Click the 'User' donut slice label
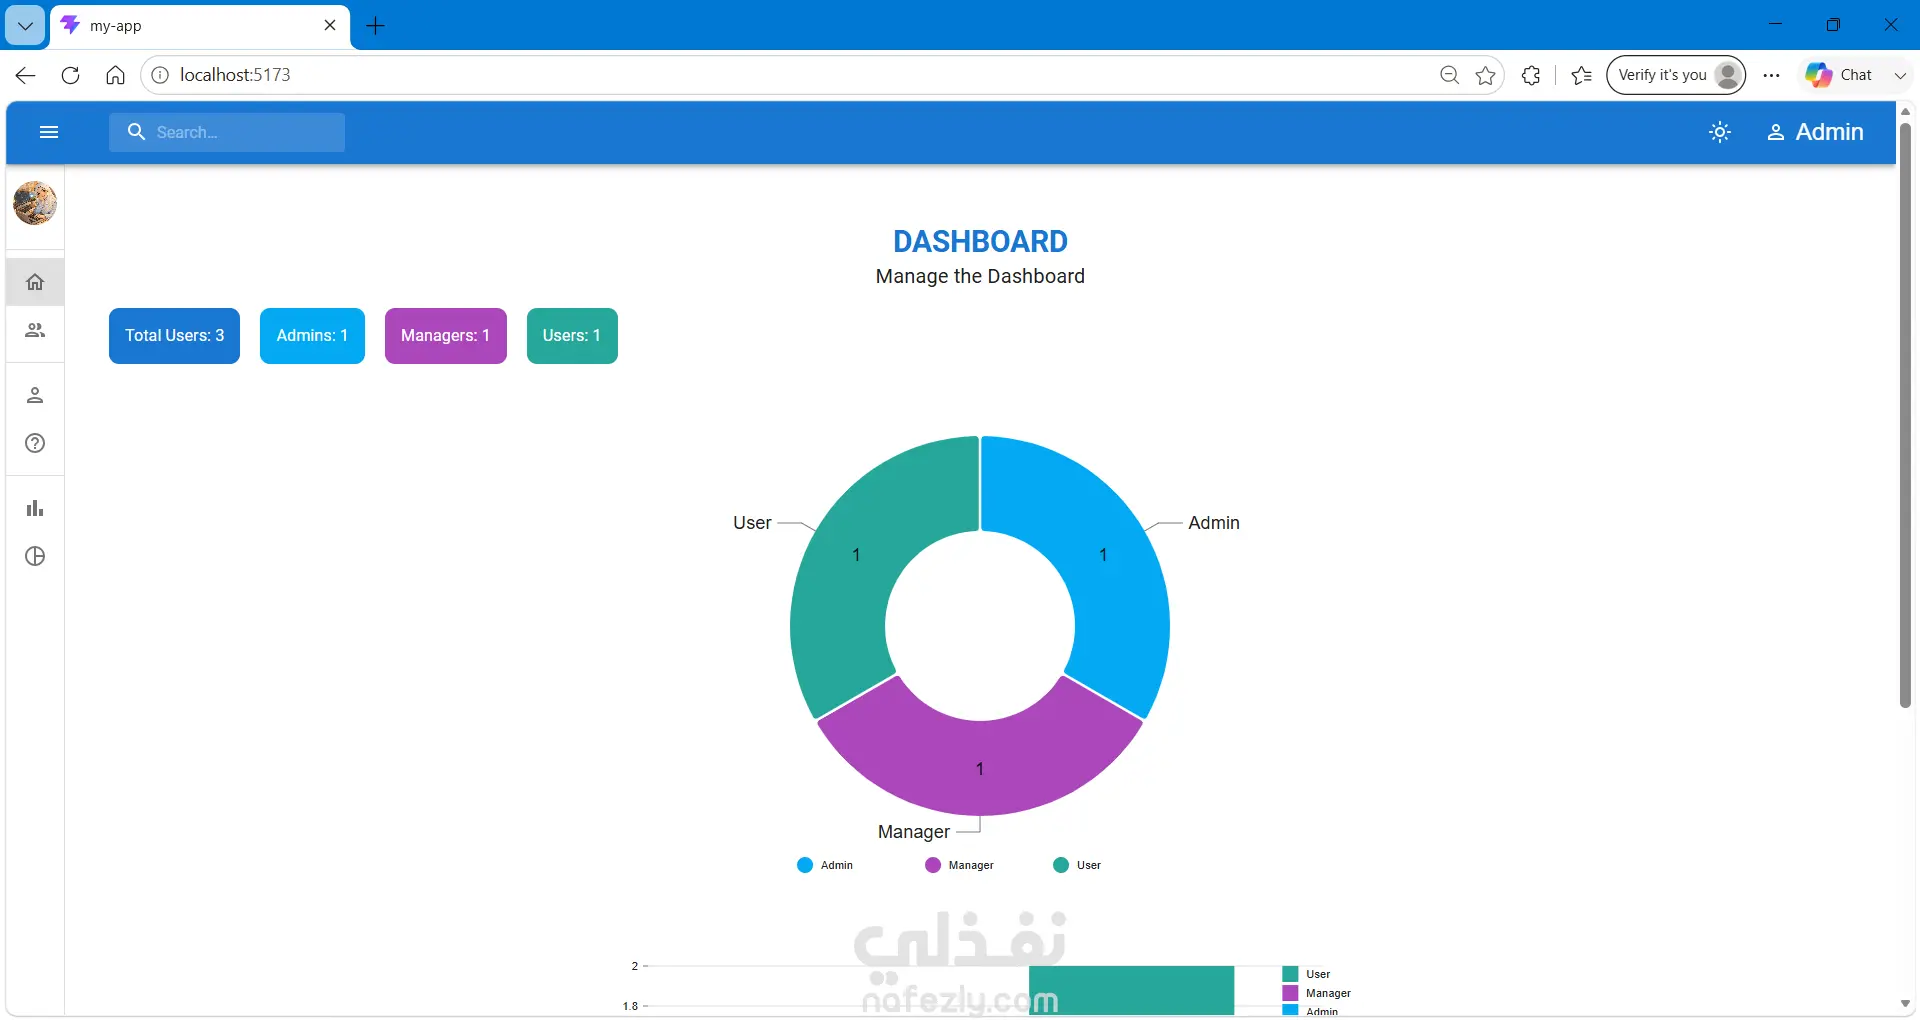 [752, 523]
